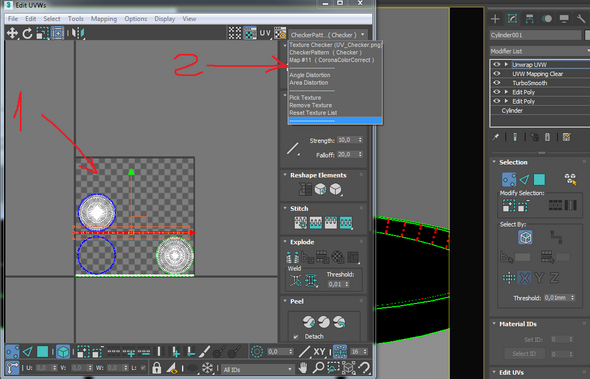590x379 pixels.
Task: Select the Move tool in UV editor toolbar
Action: coord(12,33)
